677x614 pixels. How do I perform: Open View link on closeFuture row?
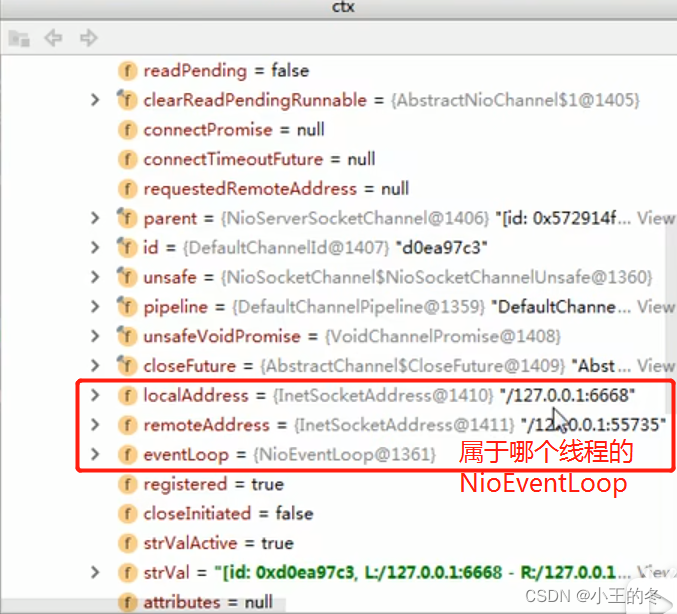click(x=655, y=366)
